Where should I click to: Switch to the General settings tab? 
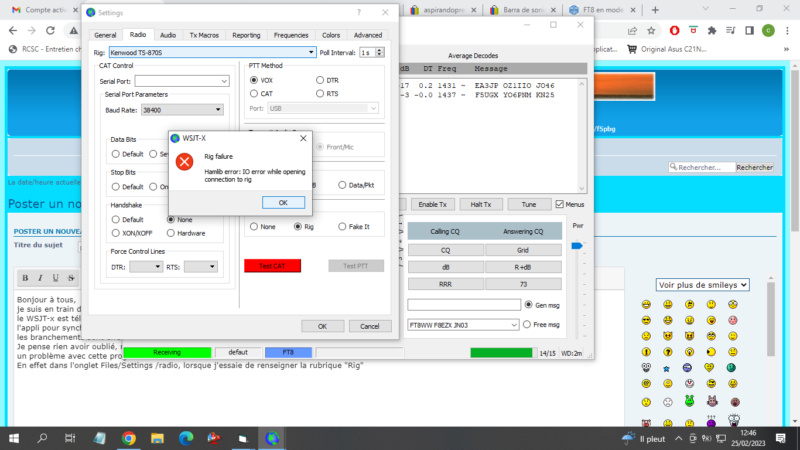[105, 35]
